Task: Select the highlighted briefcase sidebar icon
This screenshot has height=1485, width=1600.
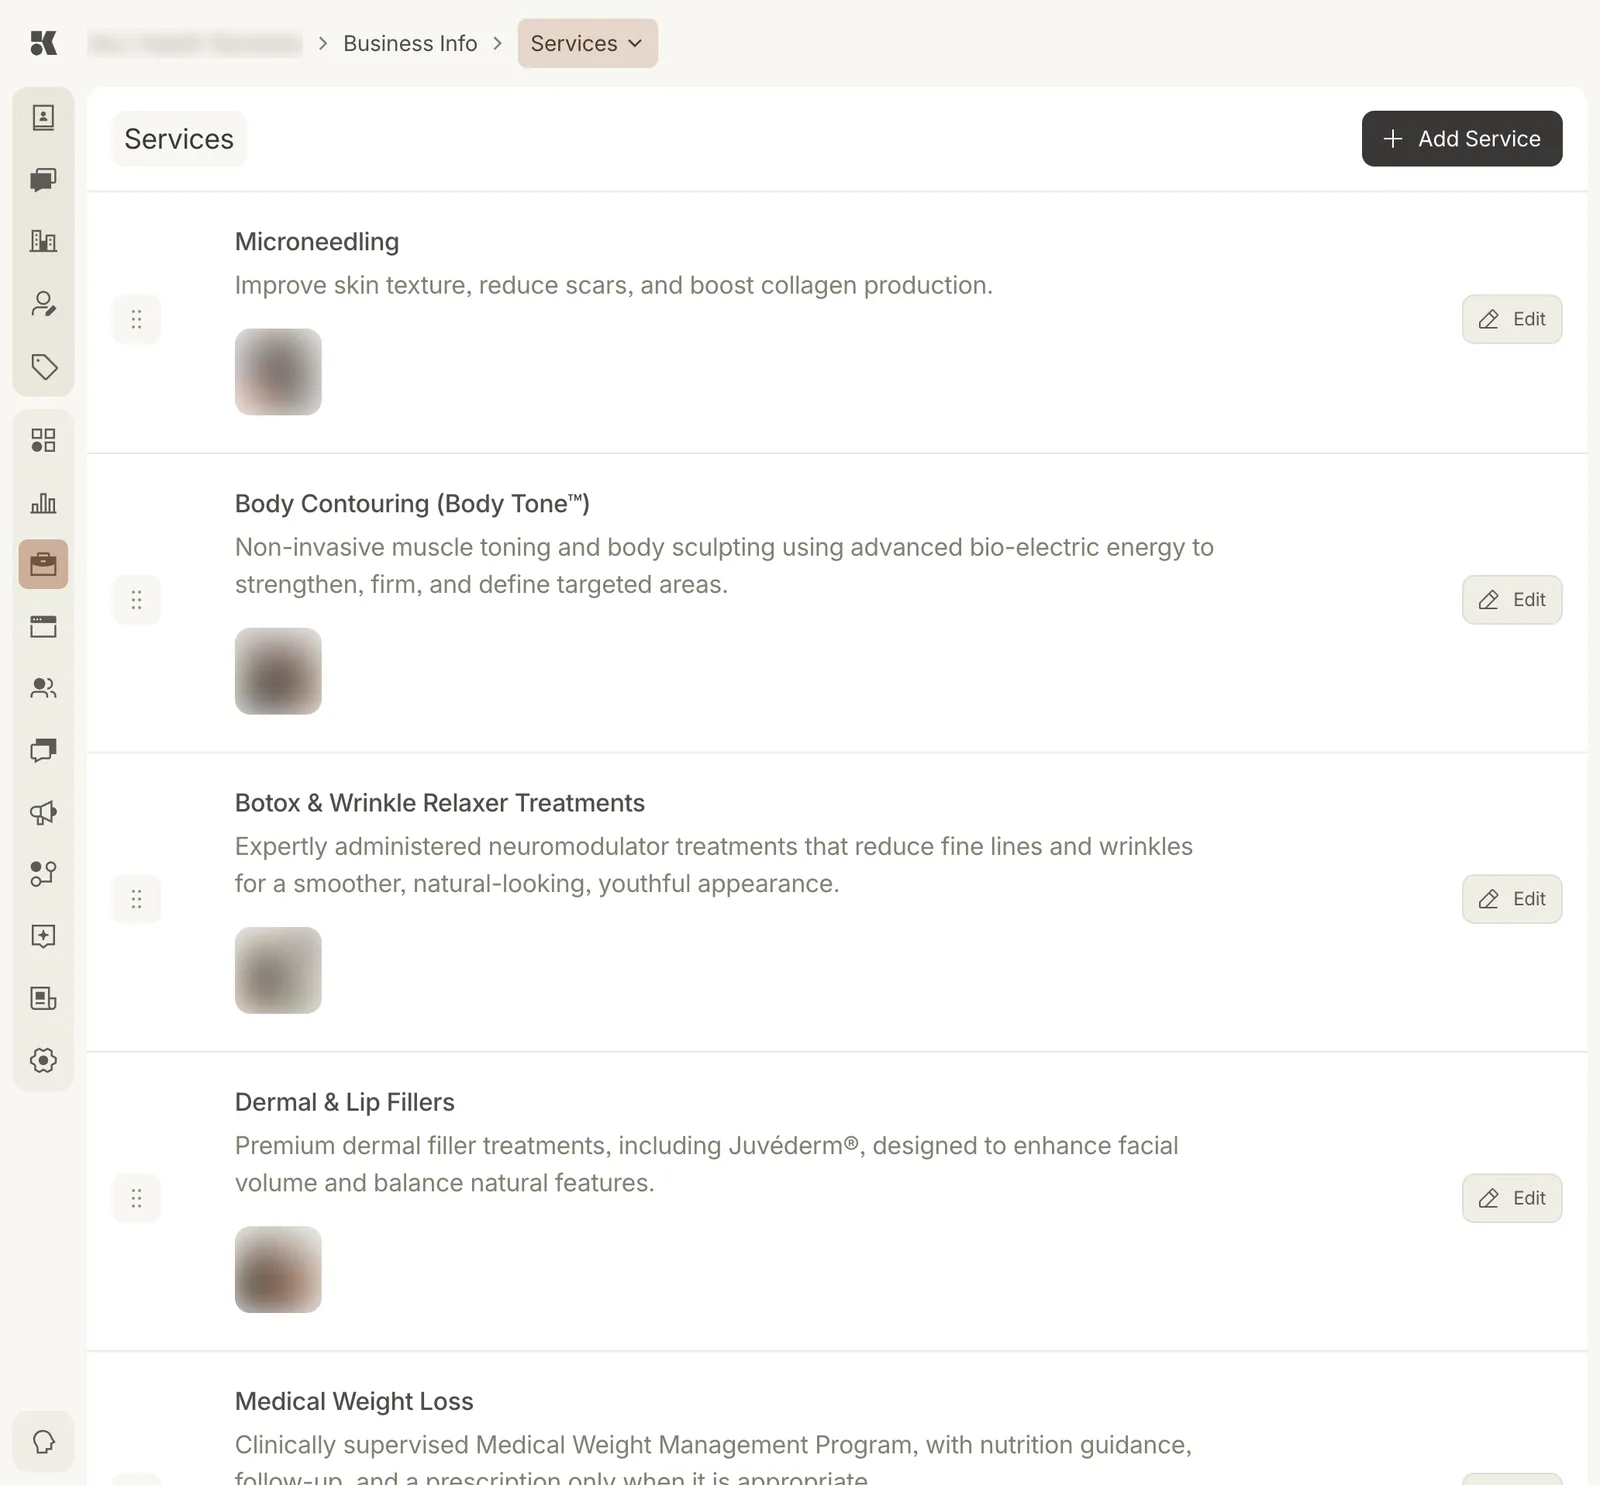Action: pyautogui.click(x=43, y=564)
